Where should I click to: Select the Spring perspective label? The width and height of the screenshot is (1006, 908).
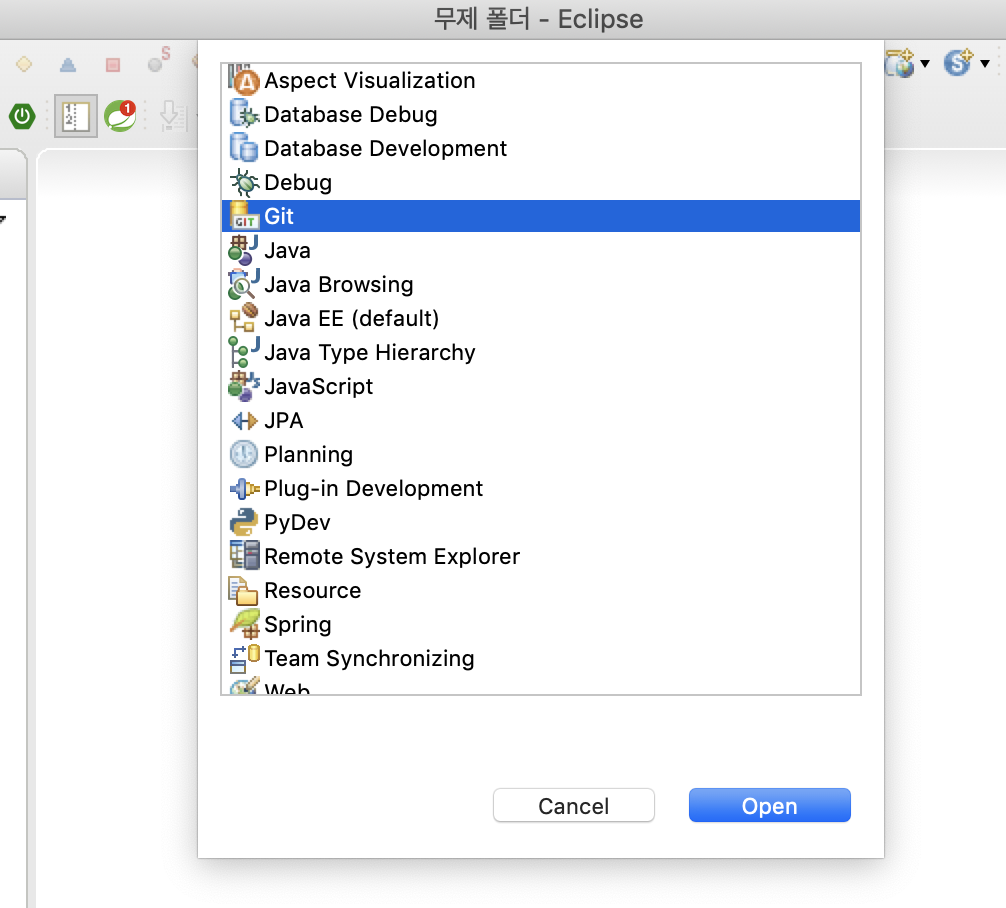click(297, 625)
